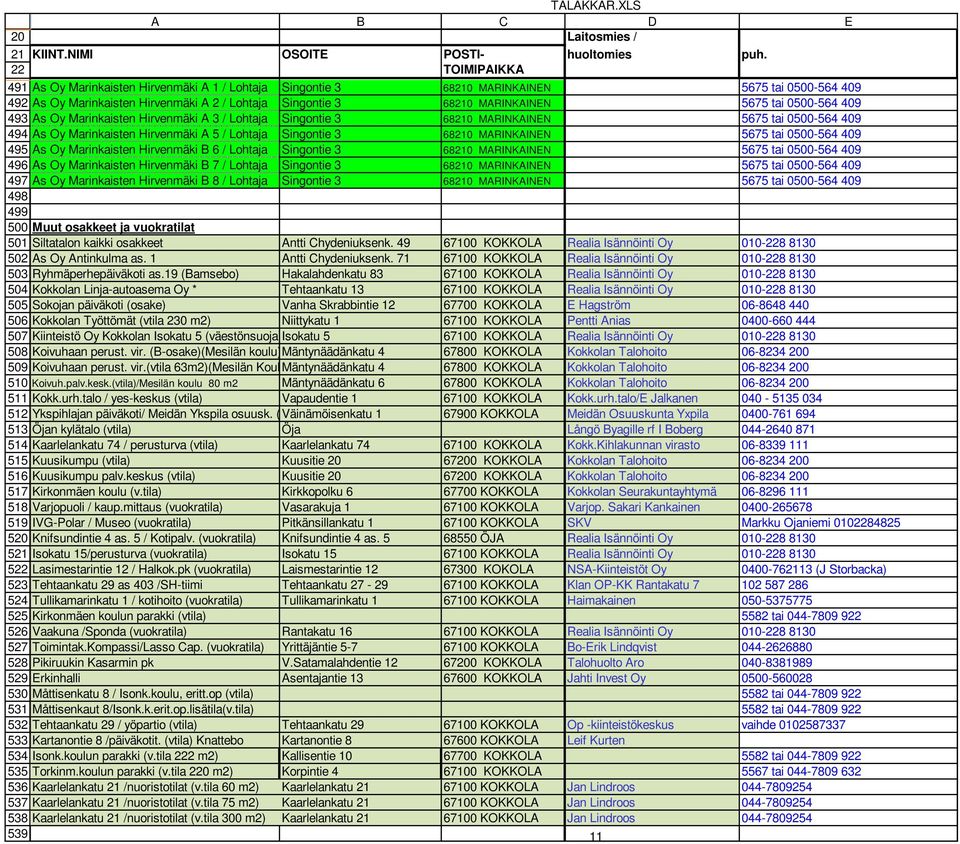Click 'Singontie 3' in row 494
Viewport: 960px width, 844px height.
pos(360,134)
